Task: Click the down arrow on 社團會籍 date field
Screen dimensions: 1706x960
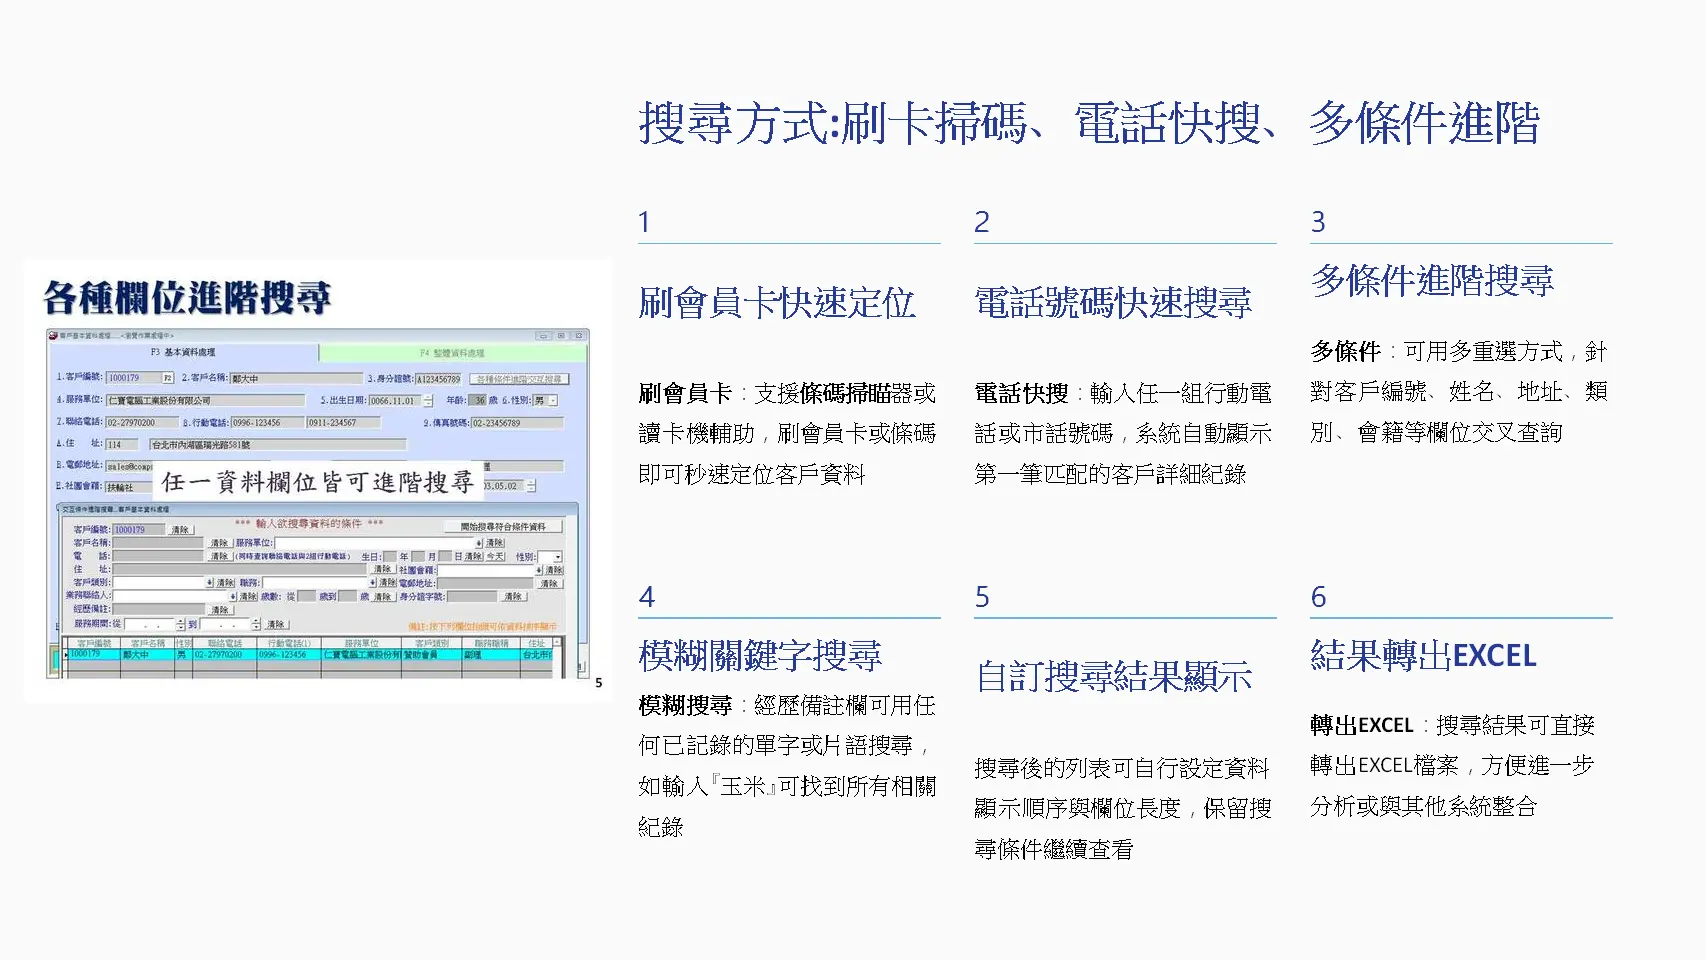Action: [530, 490]
